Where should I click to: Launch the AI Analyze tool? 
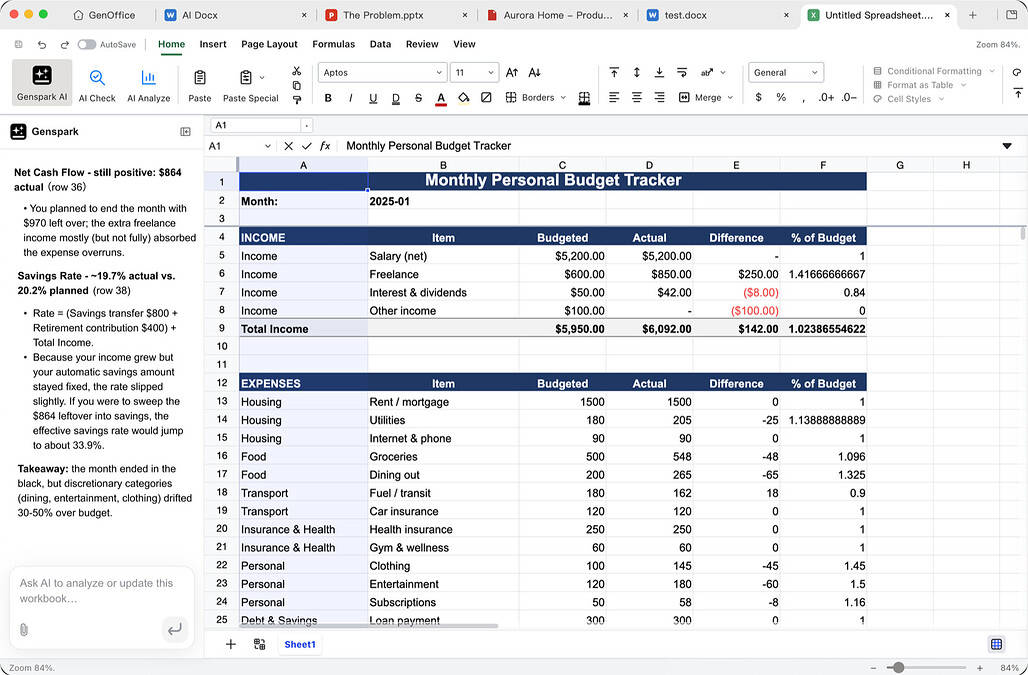(x=149, y=85)
